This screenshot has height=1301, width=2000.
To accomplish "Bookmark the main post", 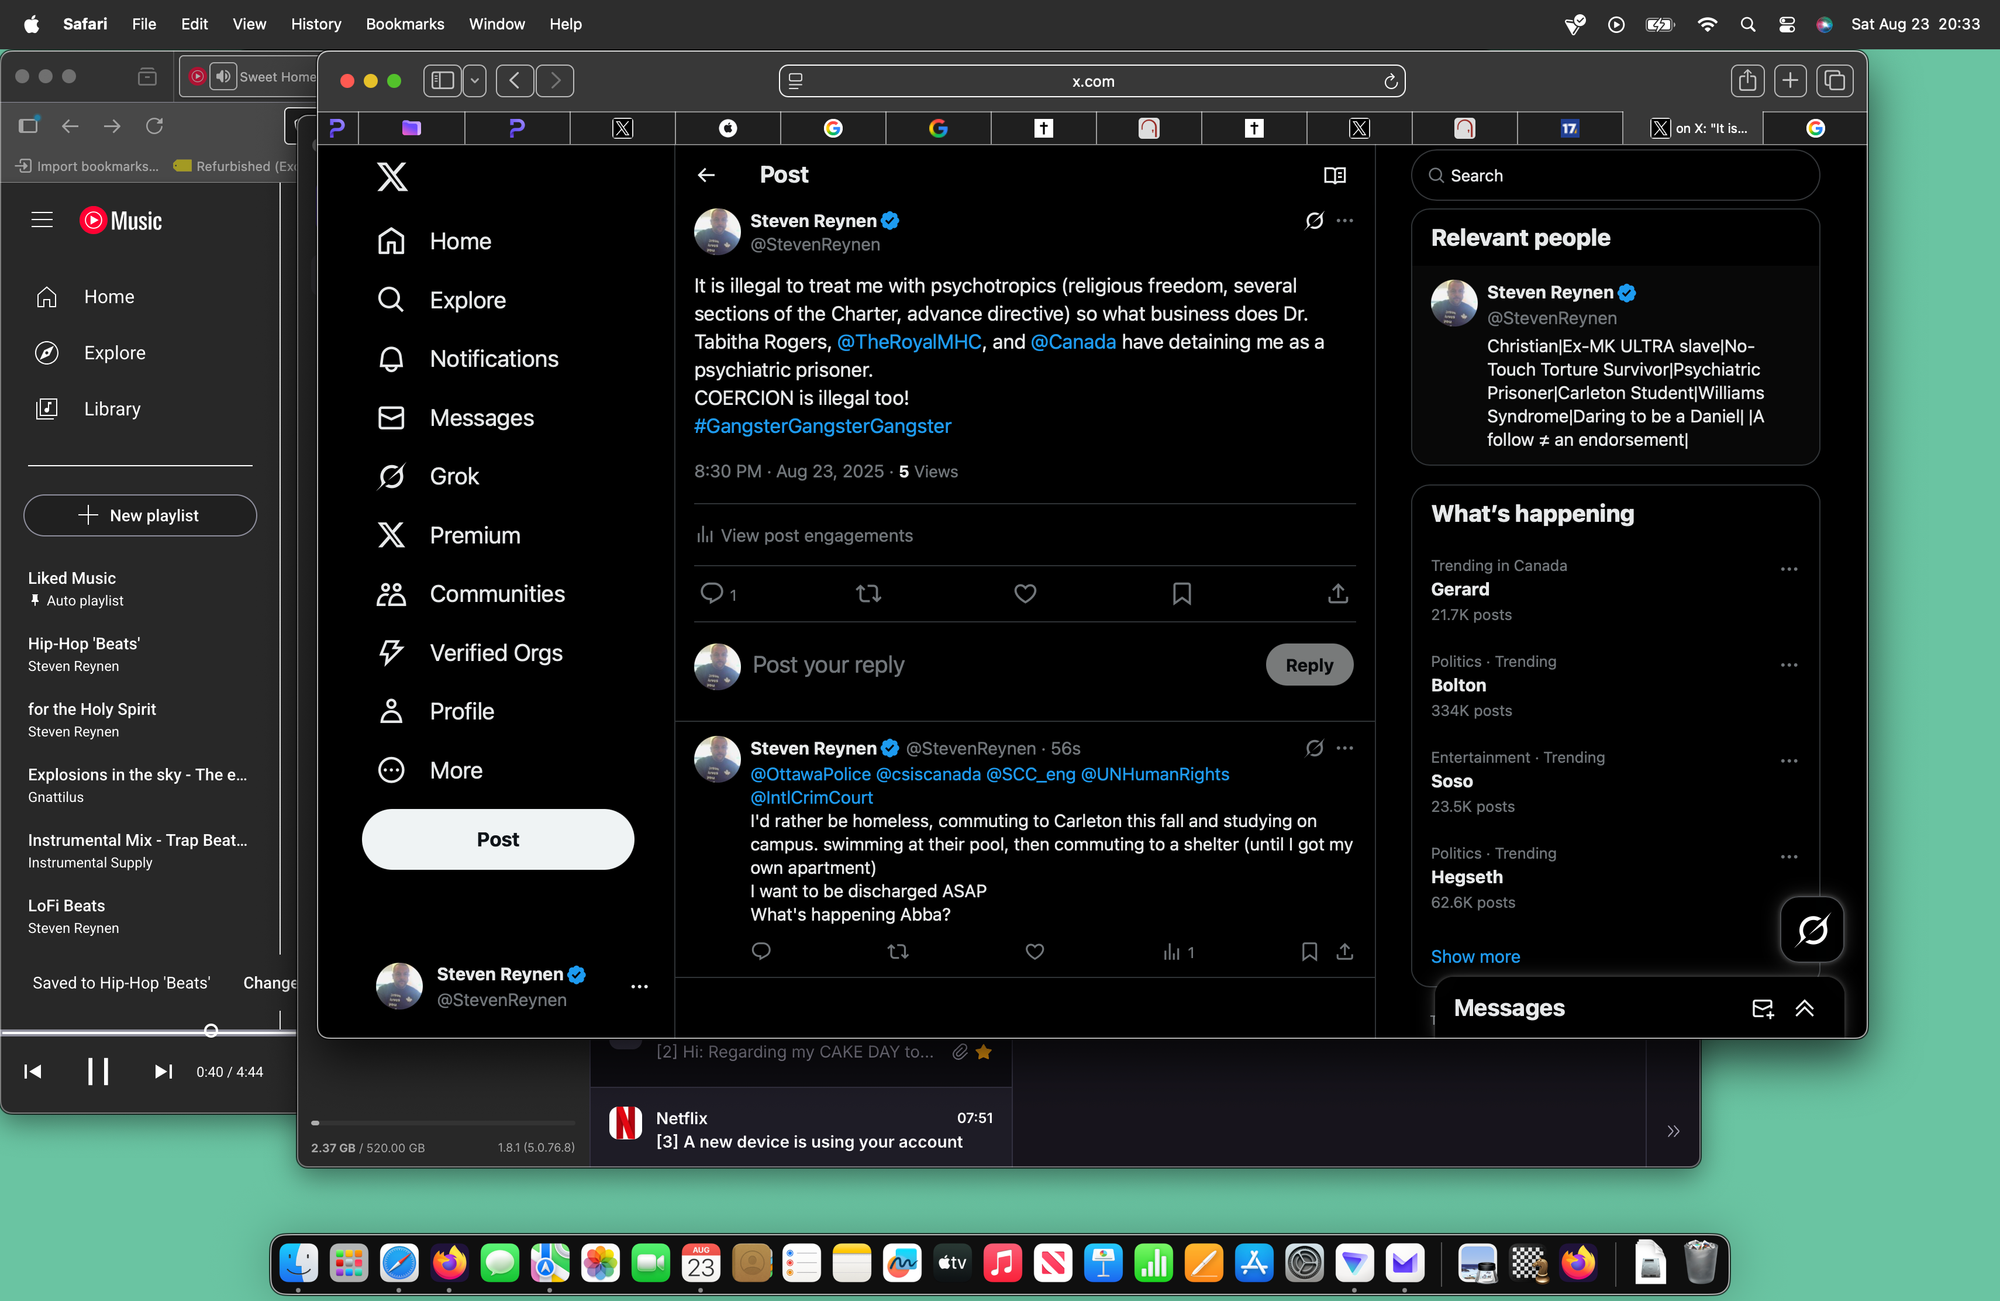I will [1182, 594].
